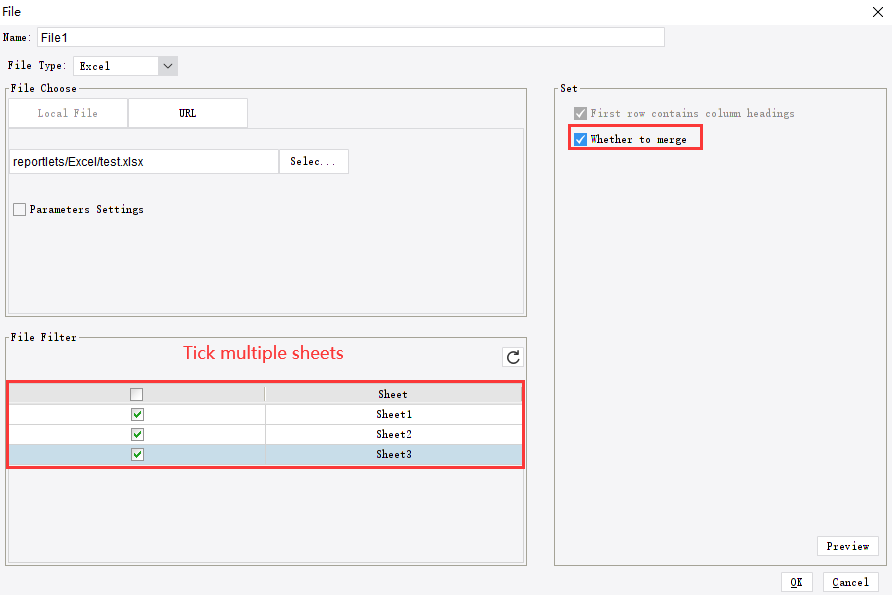
Task: Uncheck the Sheet3 checkbox
Action: point(137,454)
